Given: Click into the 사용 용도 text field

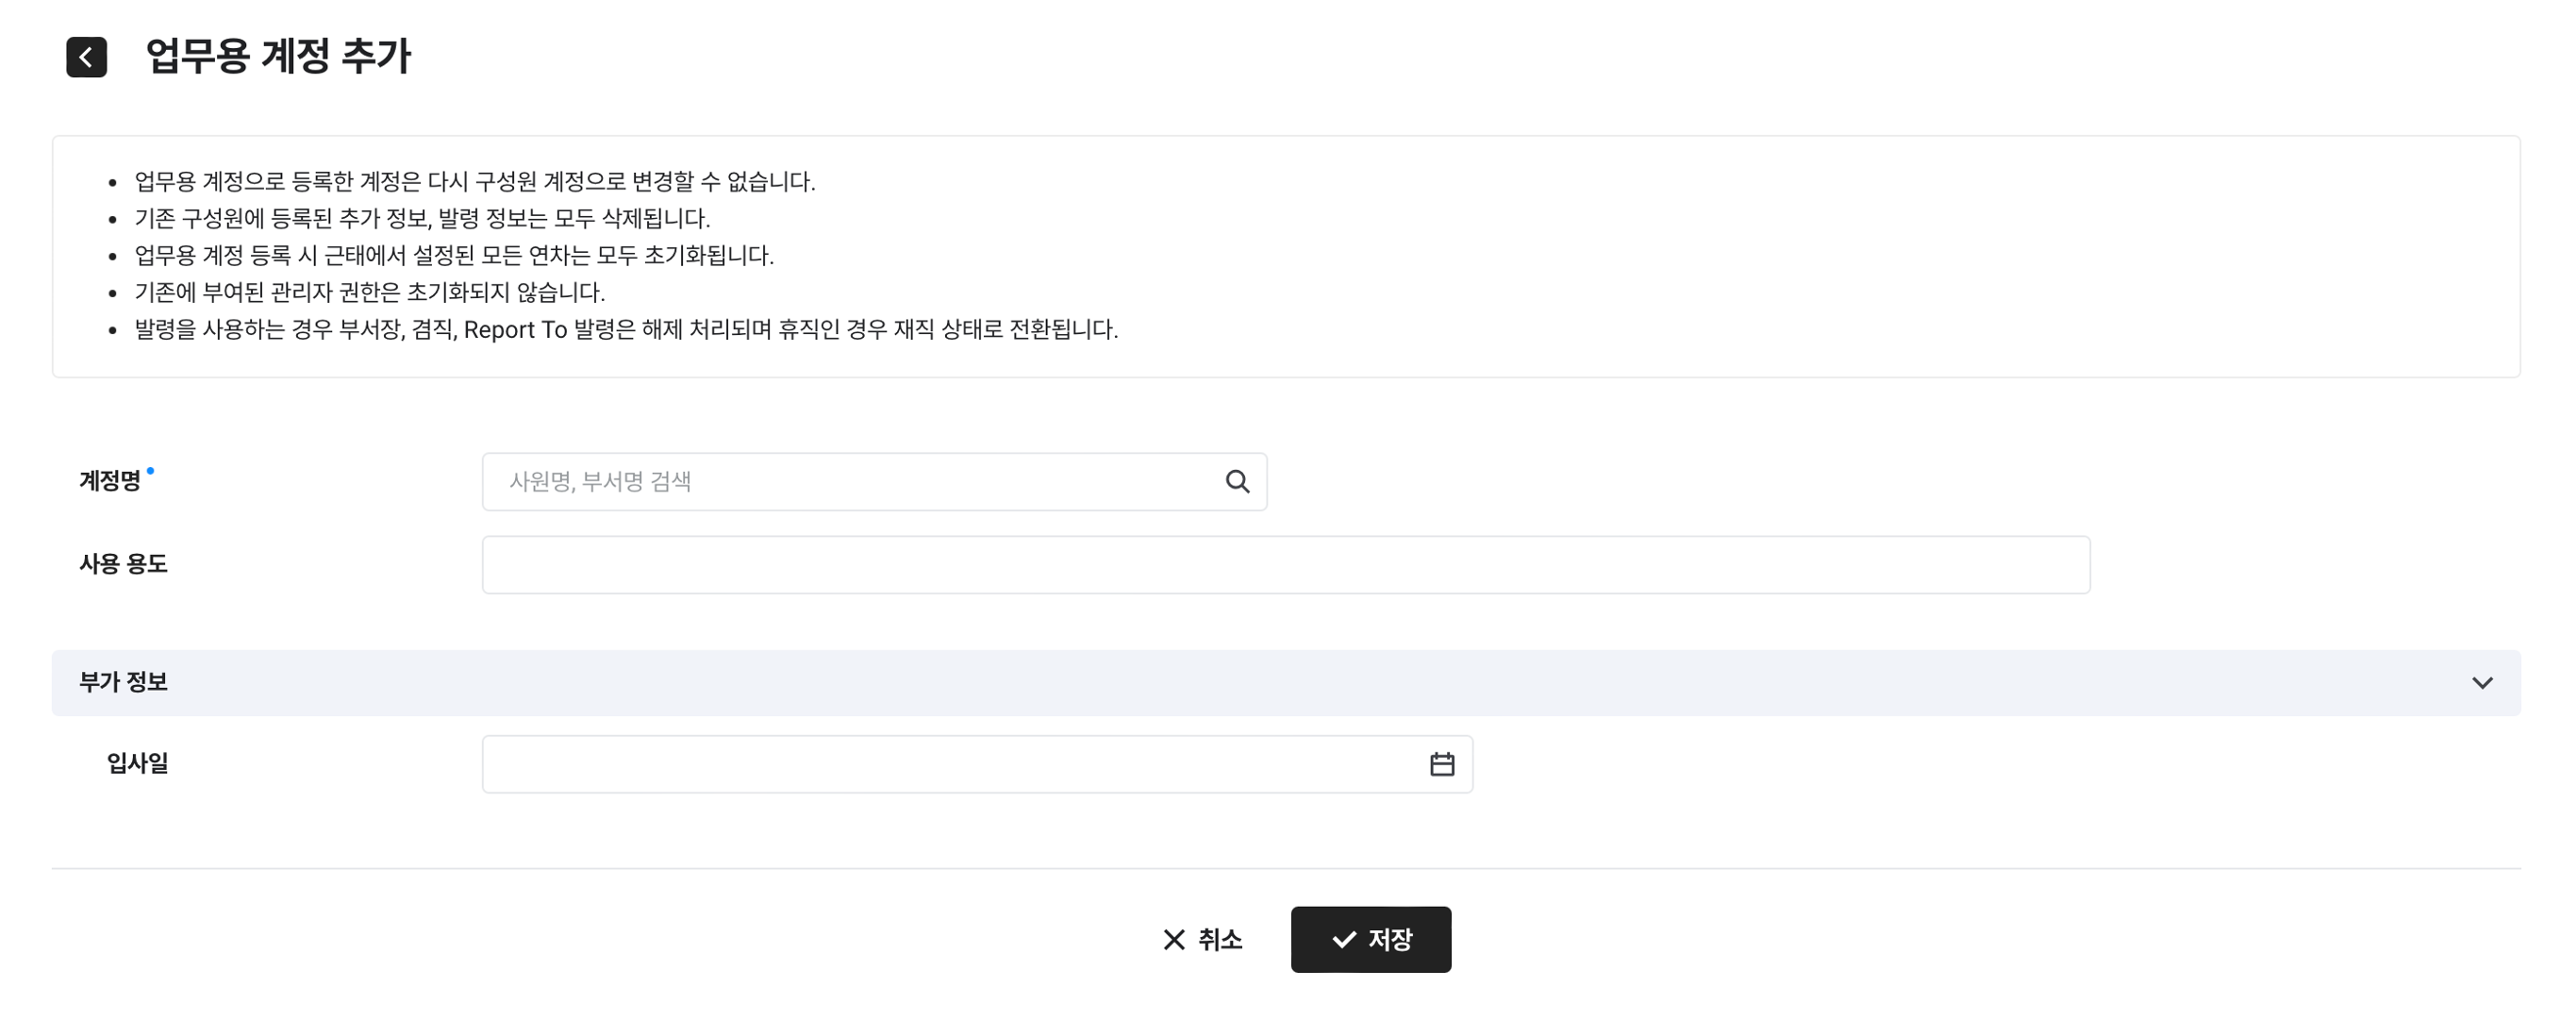Looking at the screenshot, I should [x=1285, y=565].
